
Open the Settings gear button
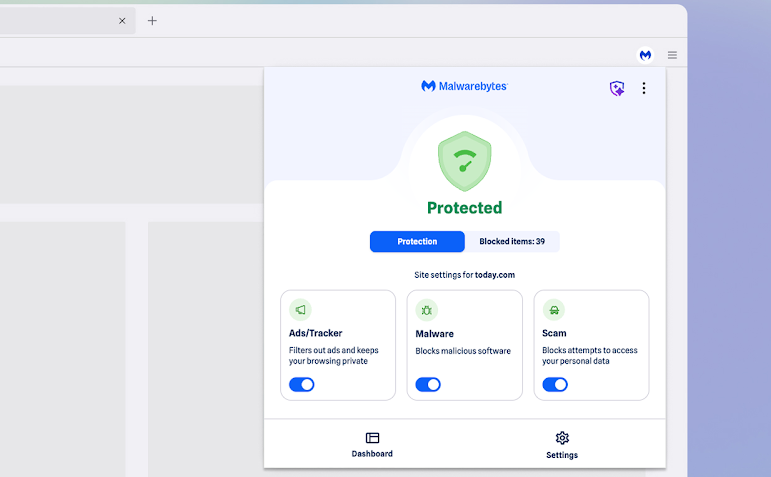coord(562,445)
